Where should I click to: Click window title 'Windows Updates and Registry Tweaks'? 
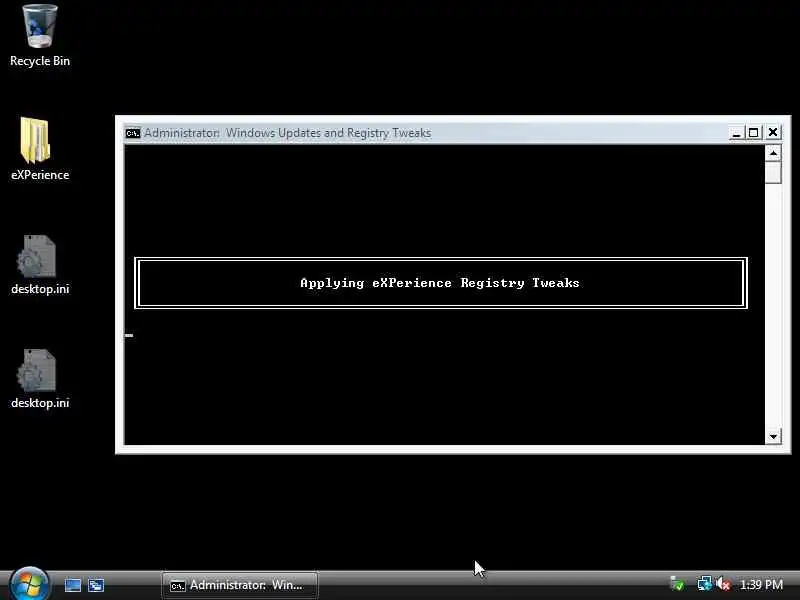pyautogui.click(x=328, y=133)
